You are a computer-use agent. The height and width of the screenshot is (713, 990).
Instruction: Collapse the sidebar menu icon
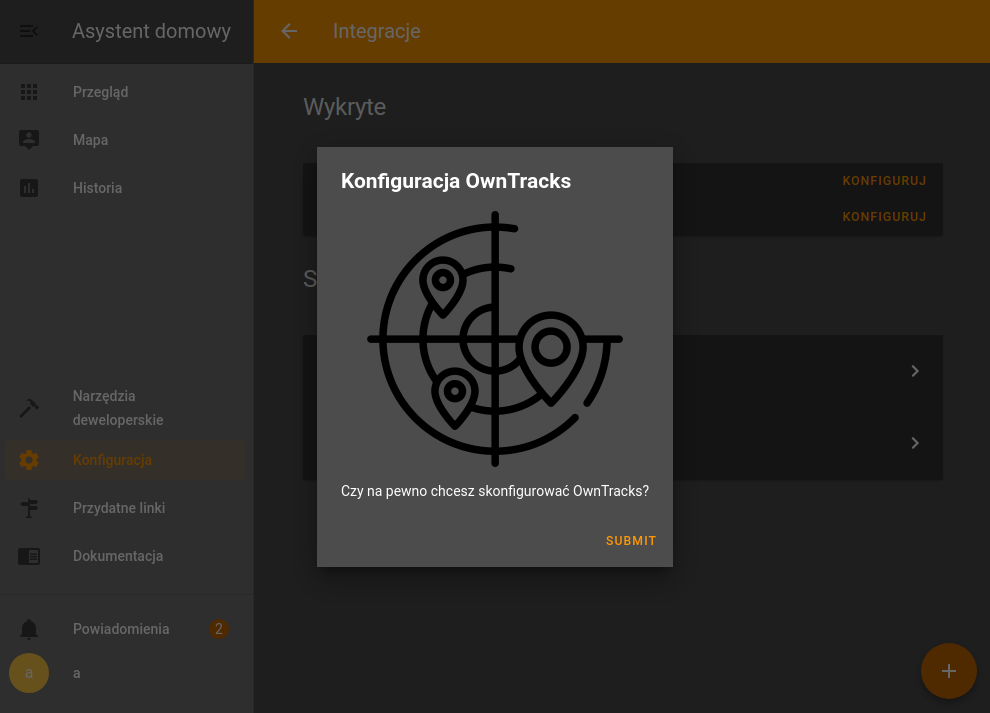coord(29,31)
